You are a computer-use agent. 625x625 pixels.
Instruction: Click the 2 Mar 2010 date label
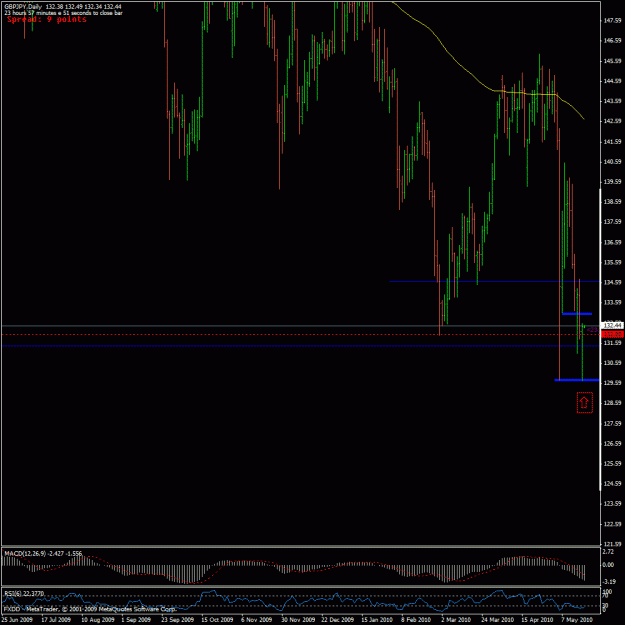[456, 620]
